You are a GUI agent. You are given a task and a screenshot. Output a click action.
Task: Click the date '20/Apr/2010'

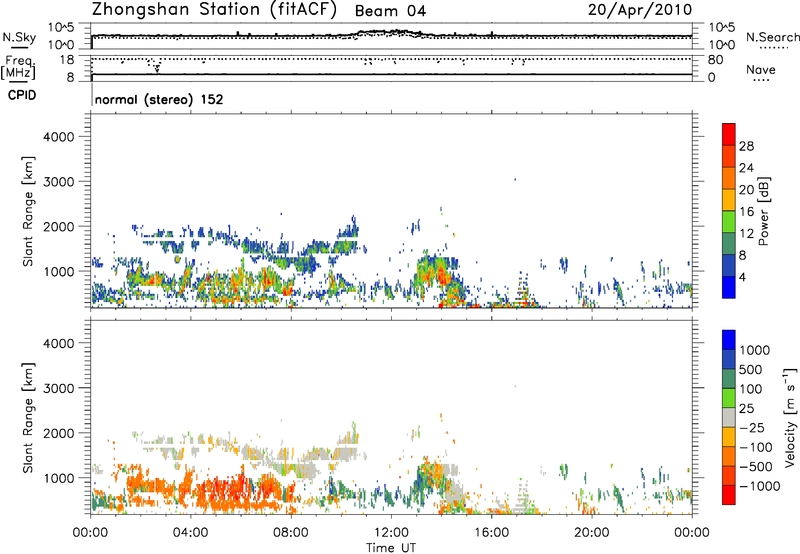[x=640, y=10]
